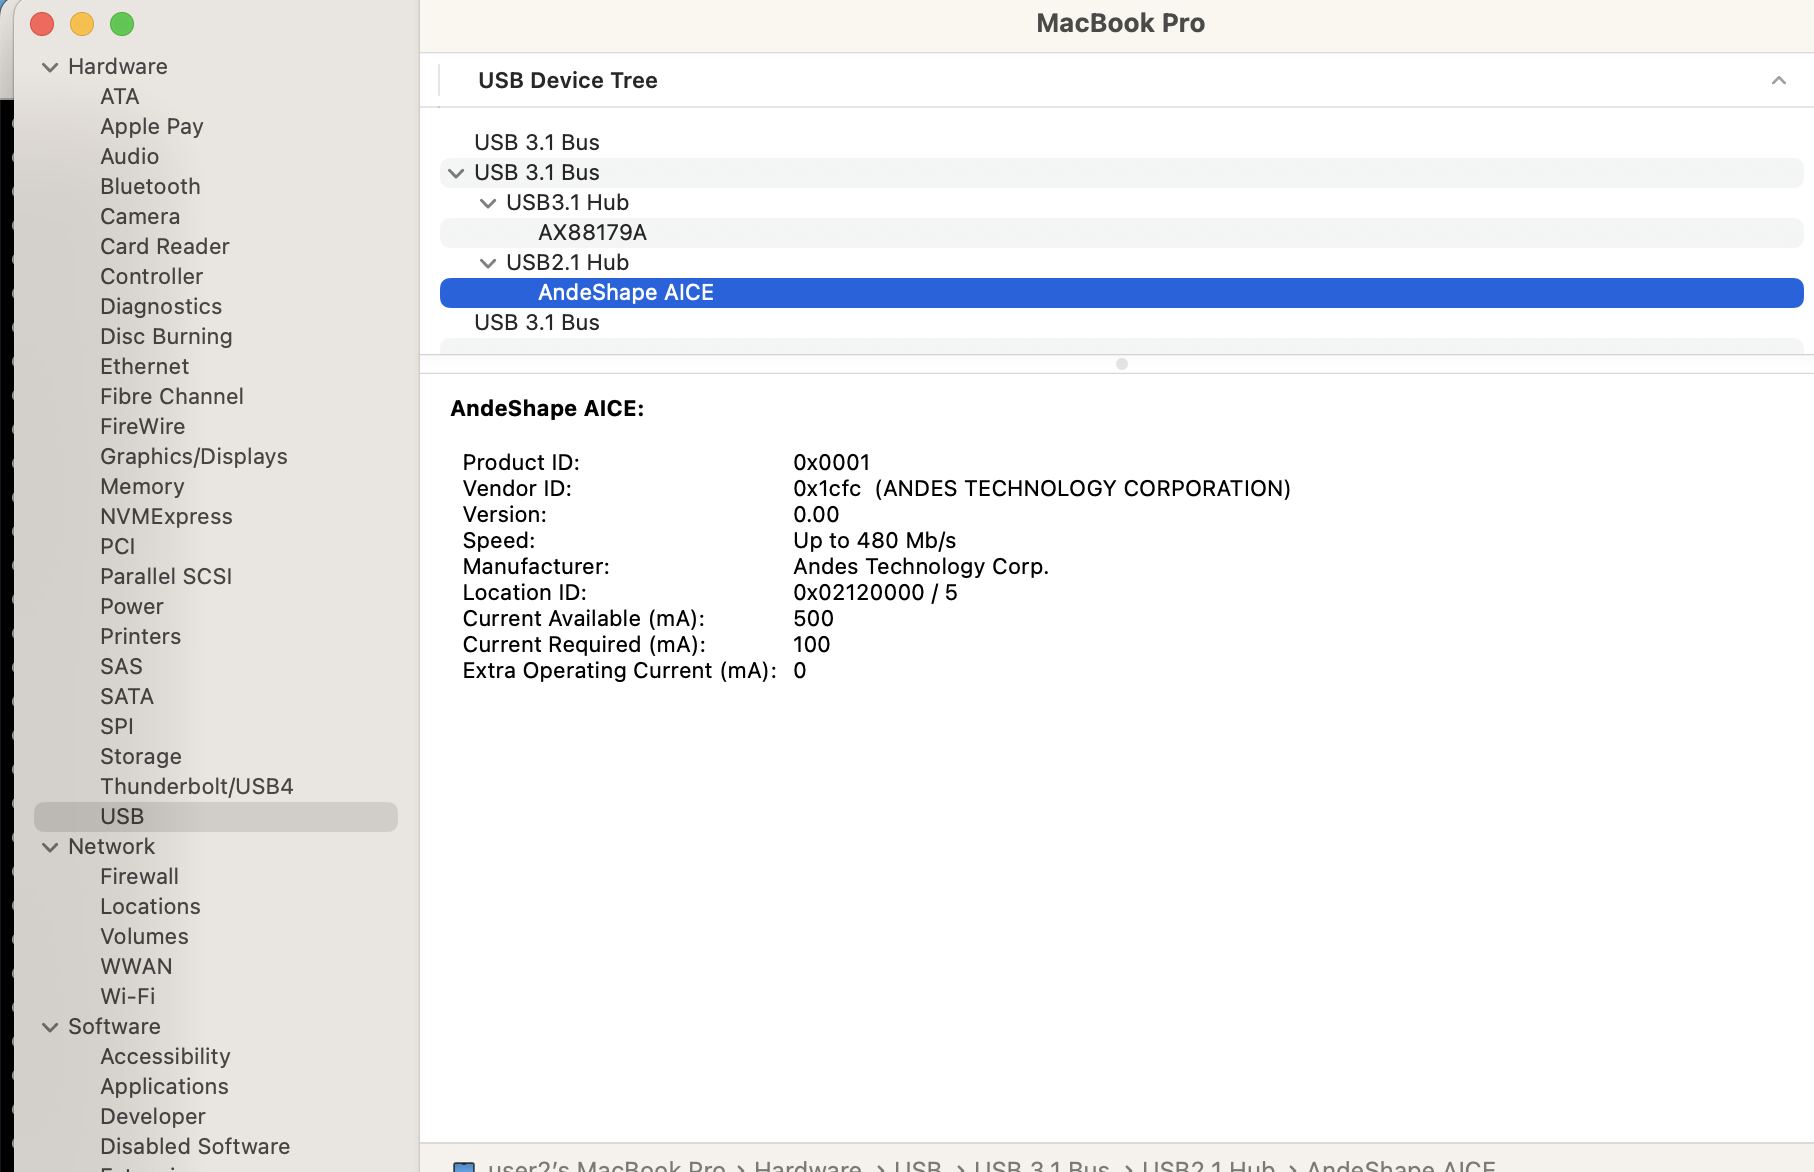The height and width of the screenshot is (1172, 1814).
Task: Select Storage in the Hardware list
Action: coord(140,757)
